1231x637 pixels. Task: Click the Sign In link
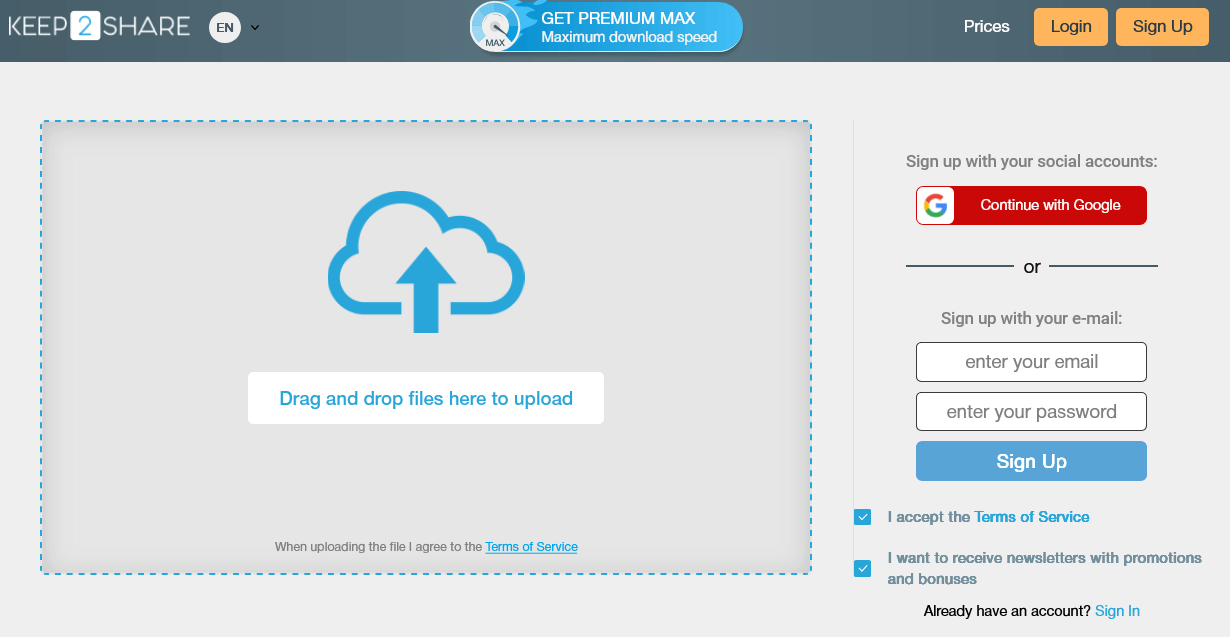(1117, 611)
